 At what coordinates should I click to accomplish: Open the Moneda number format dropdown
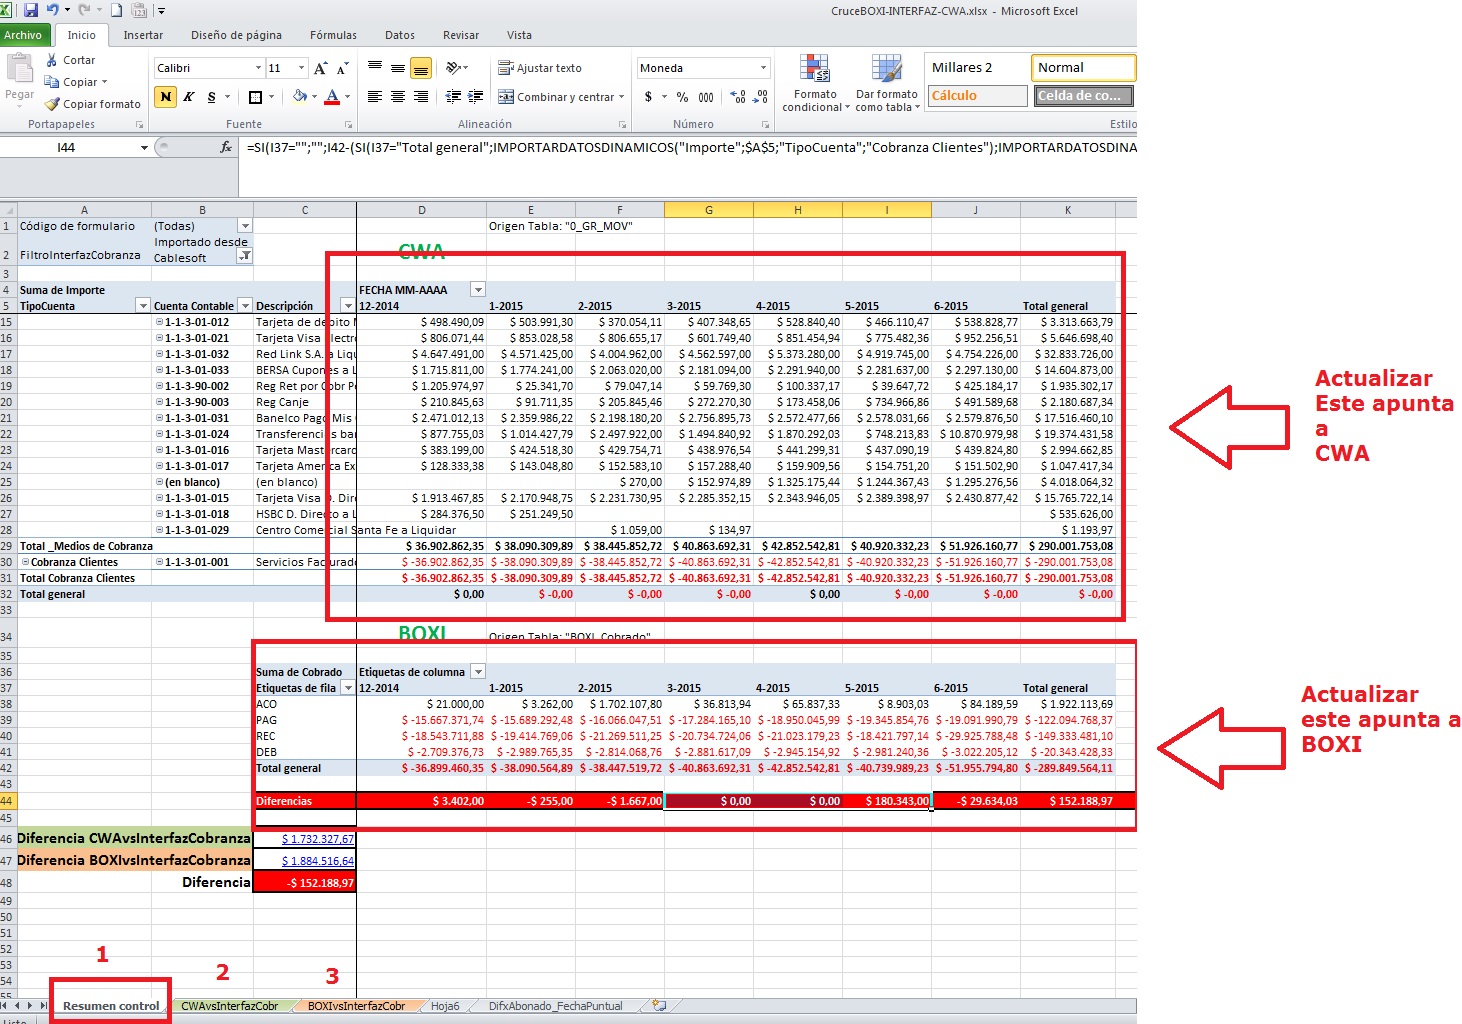763,68
